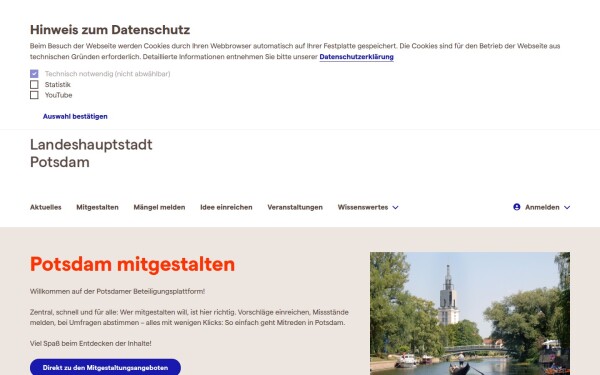Click the Hinweis zum Datenschutz heading

click(110, 29)
